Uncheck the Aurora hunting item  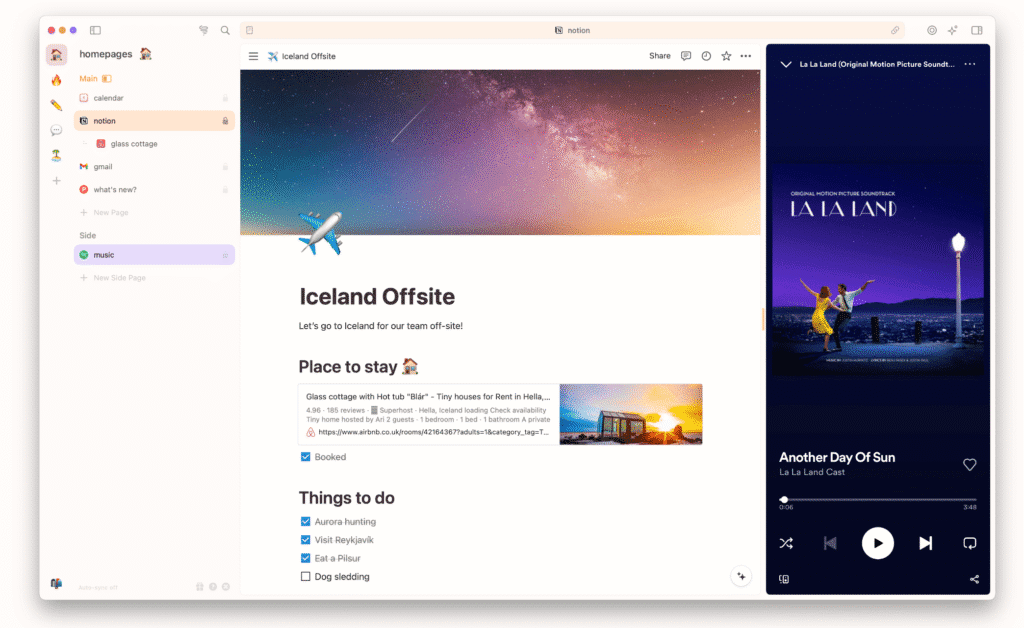tap(306, 522)
